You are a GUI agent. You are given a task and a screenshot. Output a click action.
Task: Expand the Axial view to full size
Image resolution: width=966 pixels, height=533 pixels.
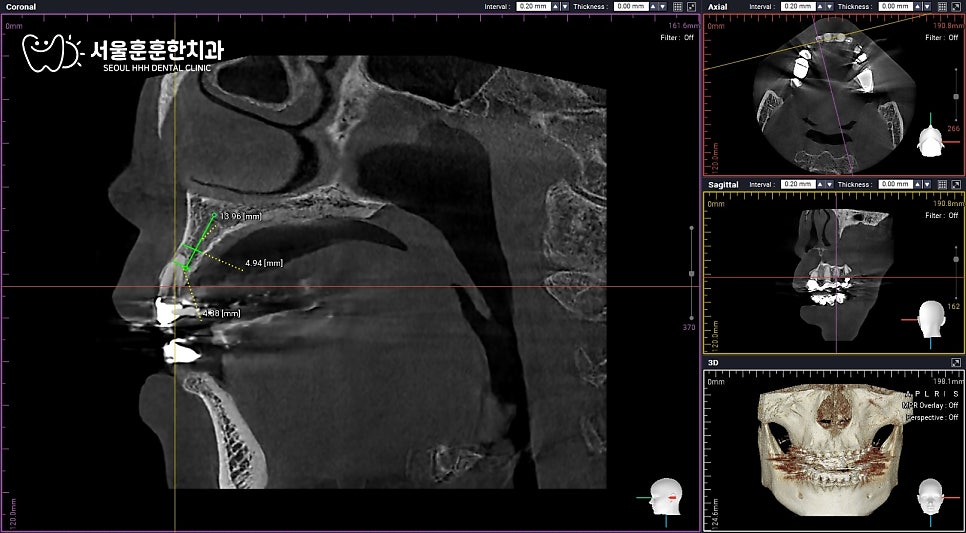coord(956,7)
